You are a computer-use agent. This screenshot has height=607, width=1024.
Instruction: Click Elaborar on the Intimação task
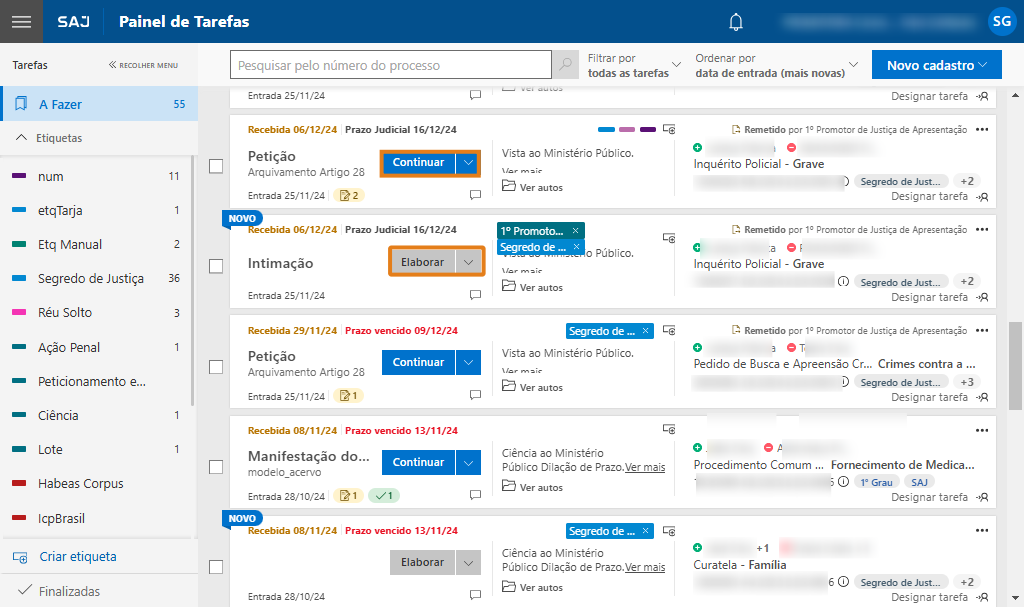pos(422,262)
